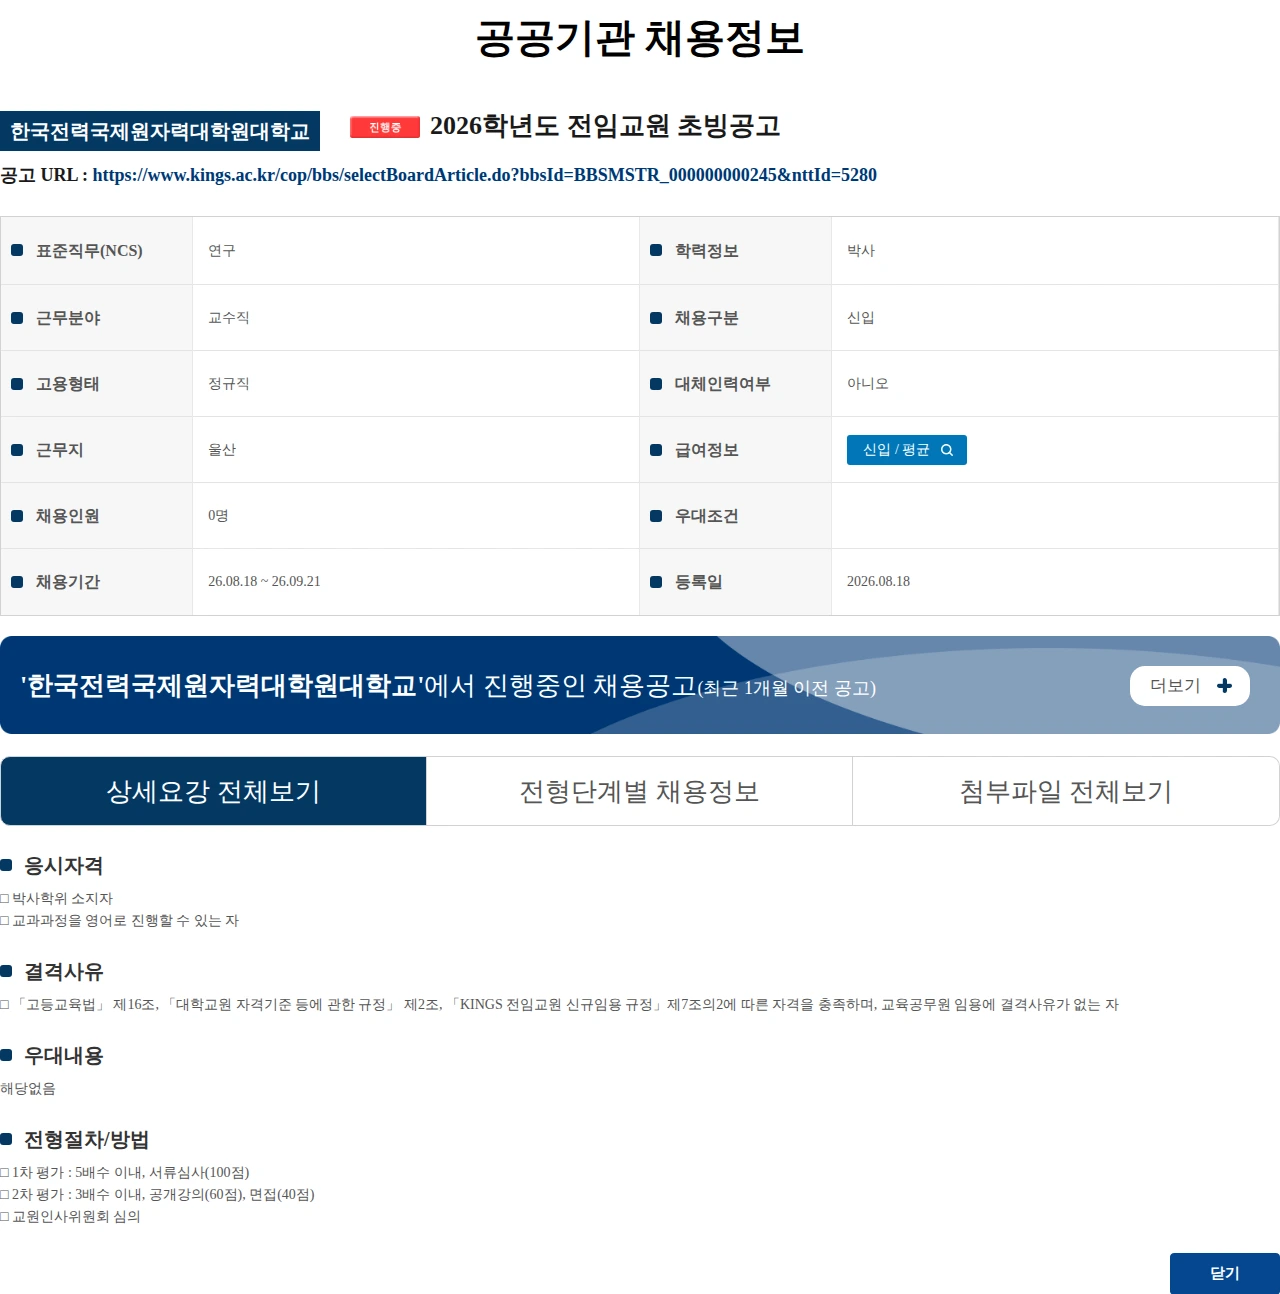Click the 고용형태 label
Image resolution: width=1280 pixels, height=1294 pixels.
pyautogui.click(x=67, y=384)
